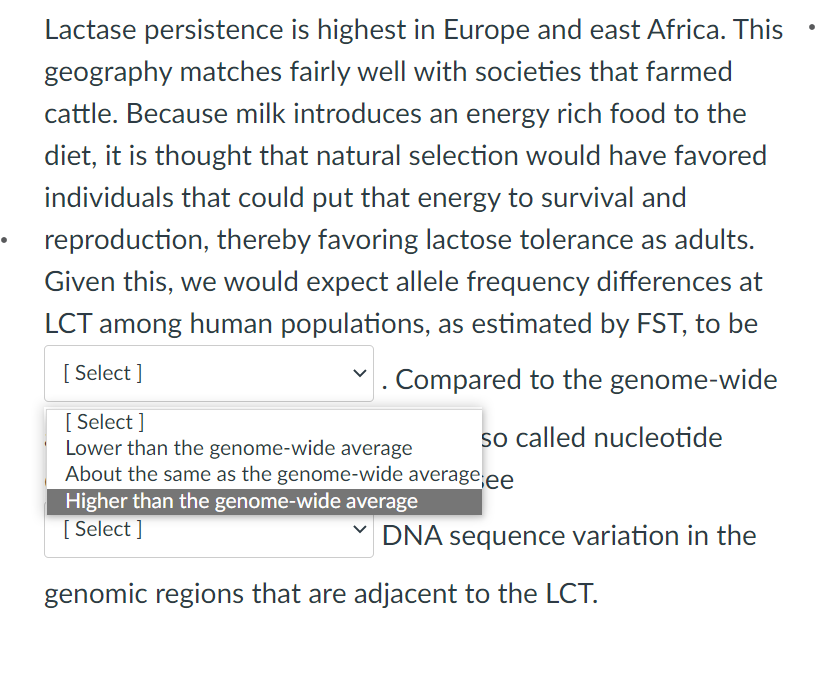Click the small dot in the left margin
Screen dimensions: 816x685
3,238
